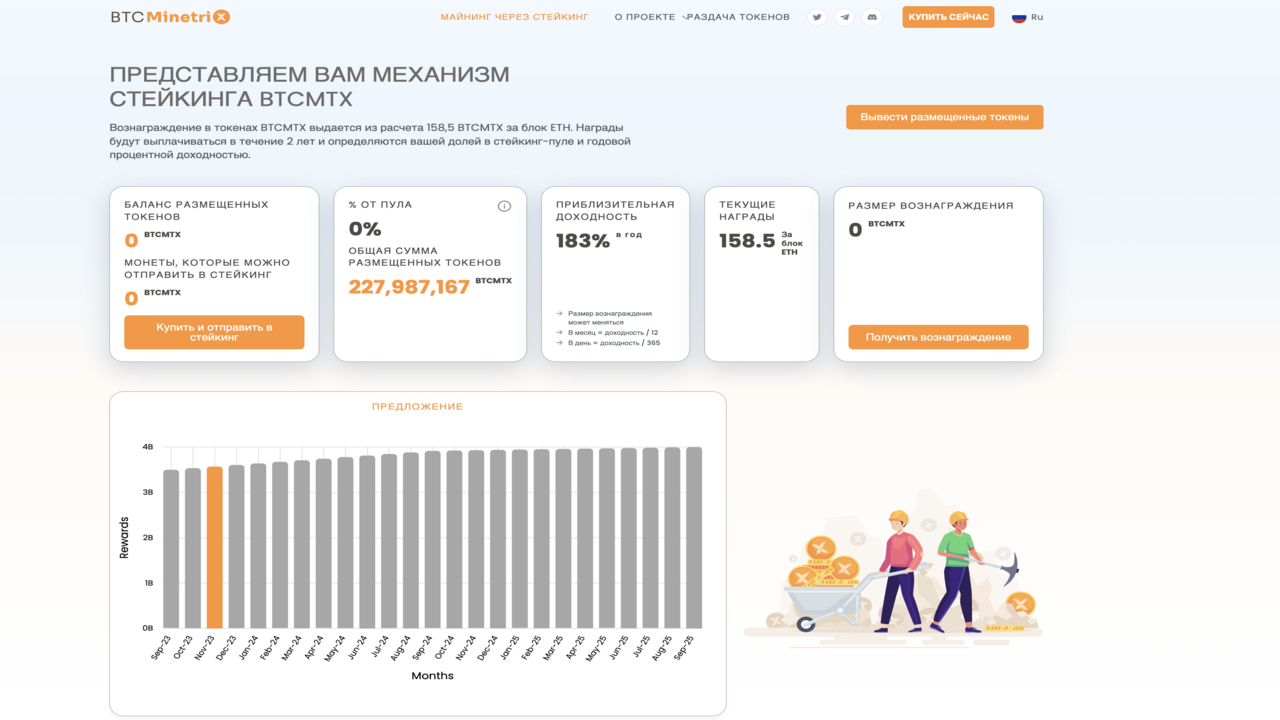This screenshot has width=1280, height=720.
Task: Select the Jun-24 bar in chart
Action: click(367, 542)
